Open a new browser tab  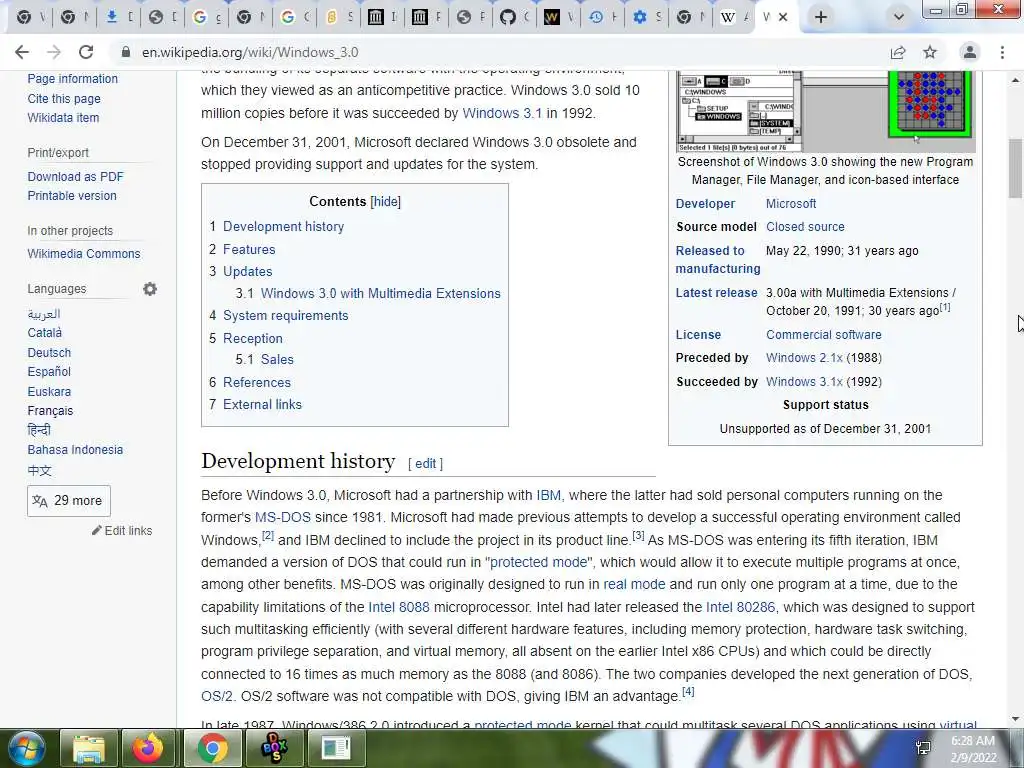click(x=821, y=18)
